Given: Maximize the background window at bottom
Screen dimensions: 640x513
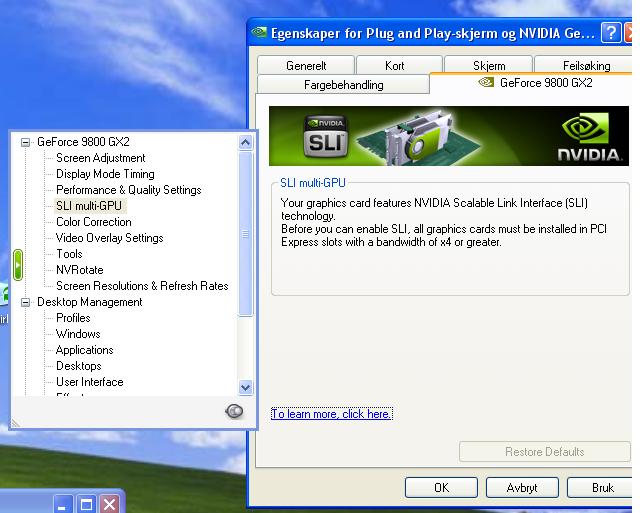Looking at the screenshot, I should tap(86, 505).
